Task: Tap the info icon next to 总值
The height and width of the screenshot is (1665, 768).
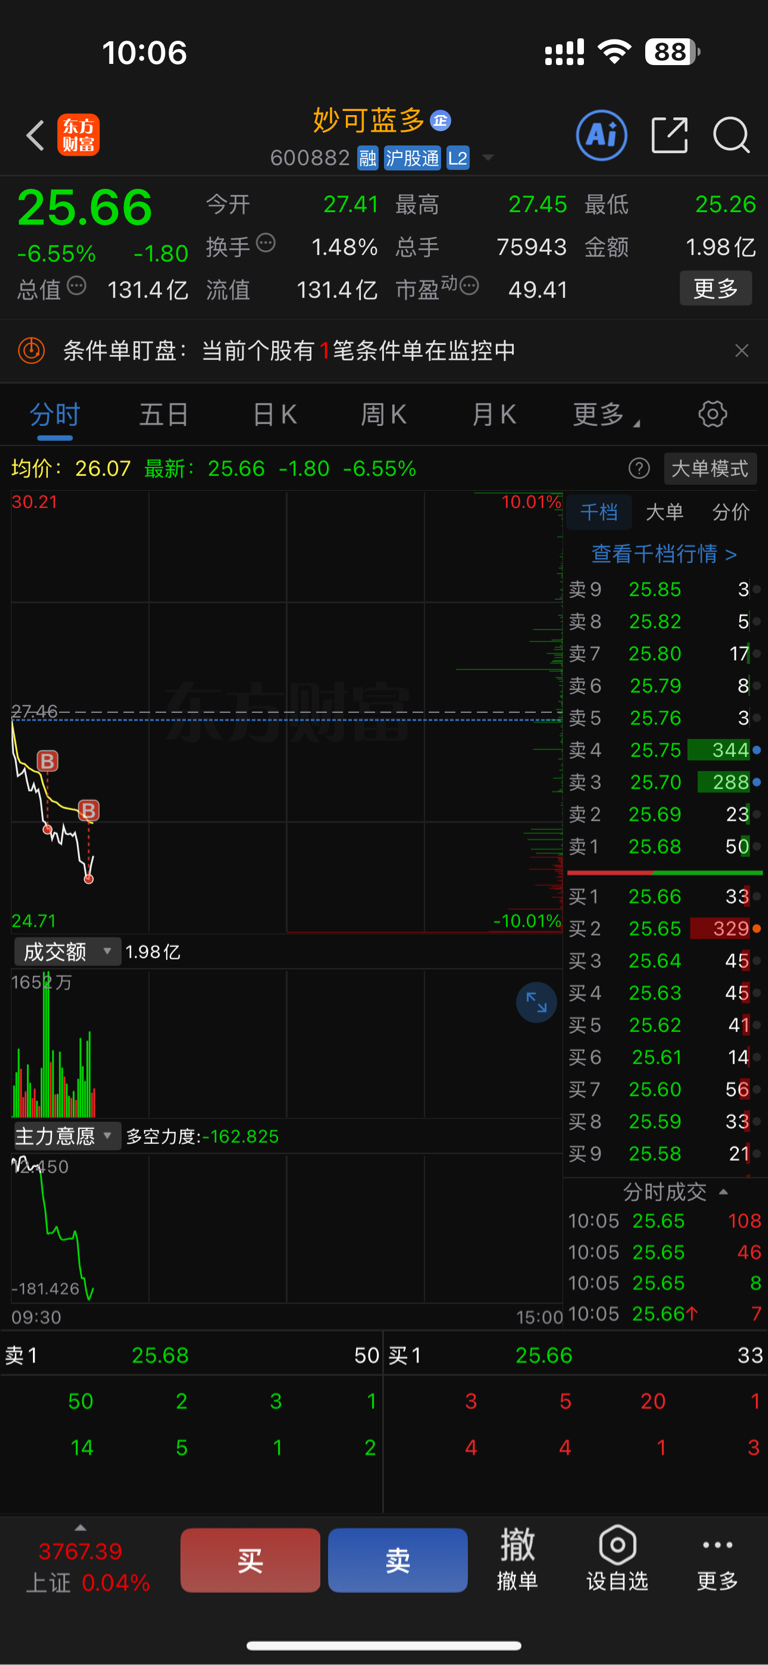Action: click(77, 287)
